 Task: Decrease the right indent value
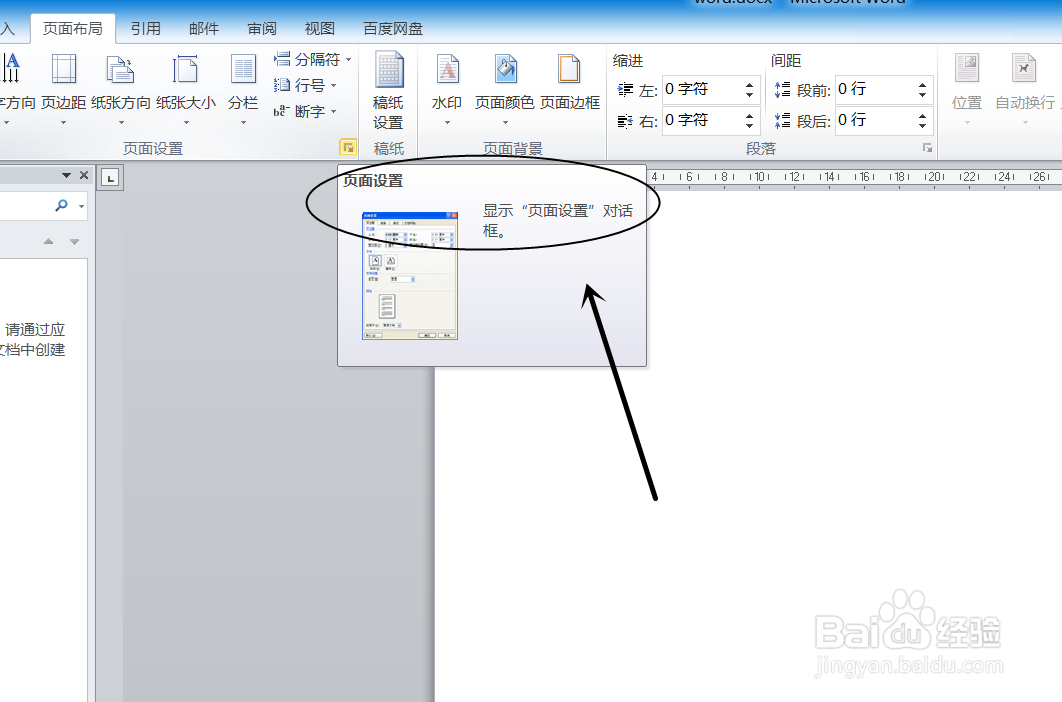[x=749, y=125]
